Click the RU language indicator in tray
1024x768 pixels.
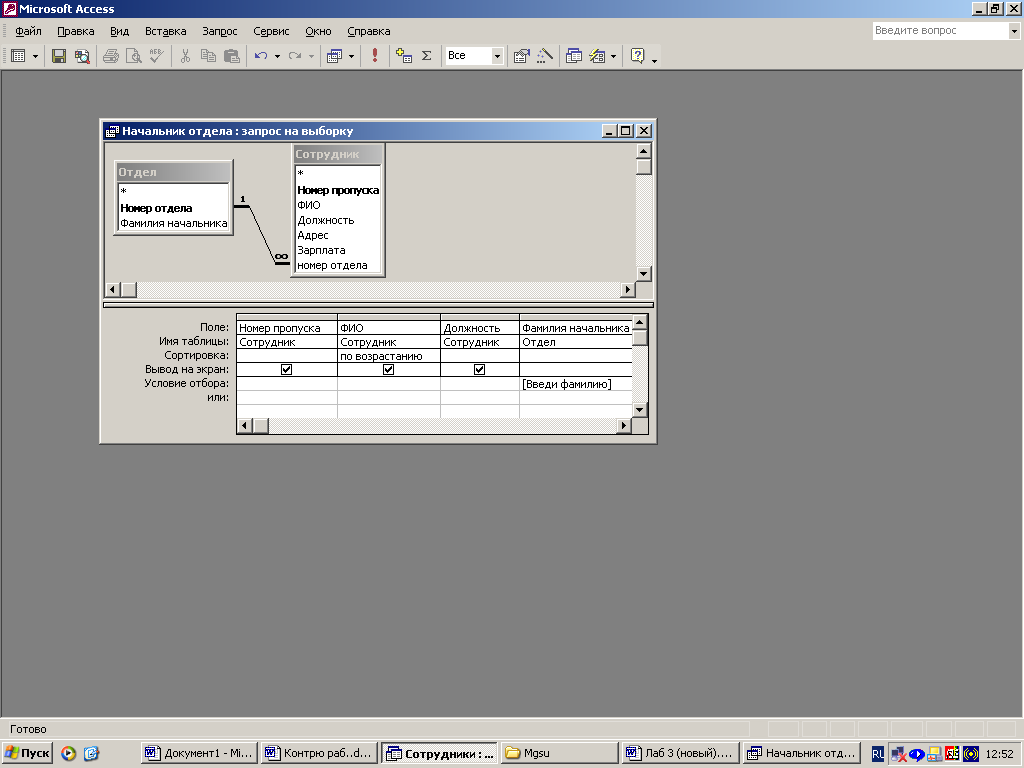[x=878, y=754]
